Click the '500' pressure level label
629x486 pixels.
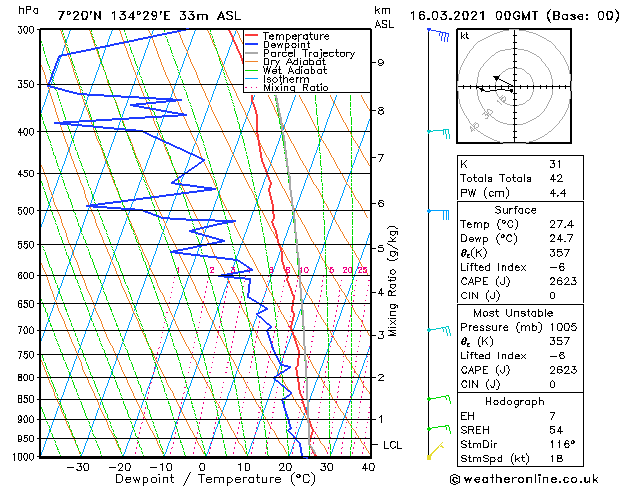coord(28,211)
